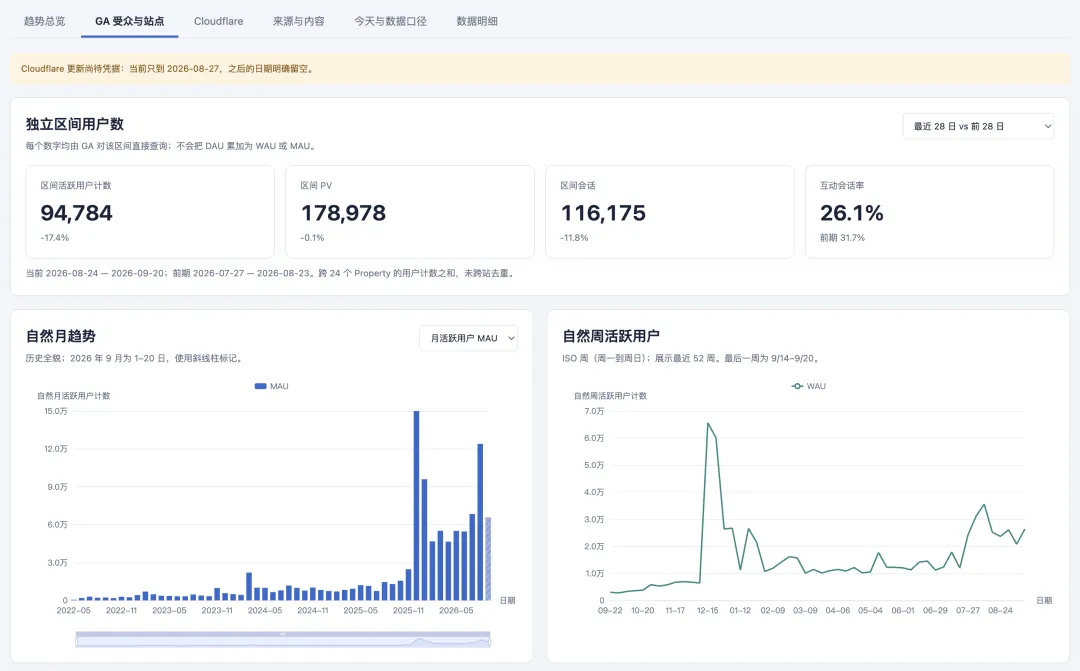
Task: Click the 自然周活跃用户计数 axis title
Action: tap(610, 396)
